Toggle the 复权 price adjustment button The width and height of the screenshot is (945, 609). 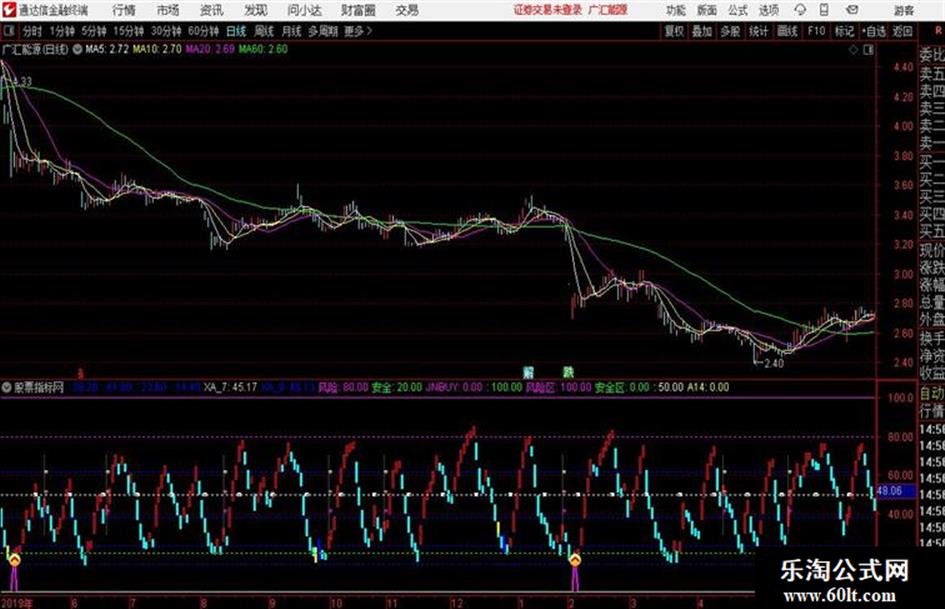pos(675,31)
